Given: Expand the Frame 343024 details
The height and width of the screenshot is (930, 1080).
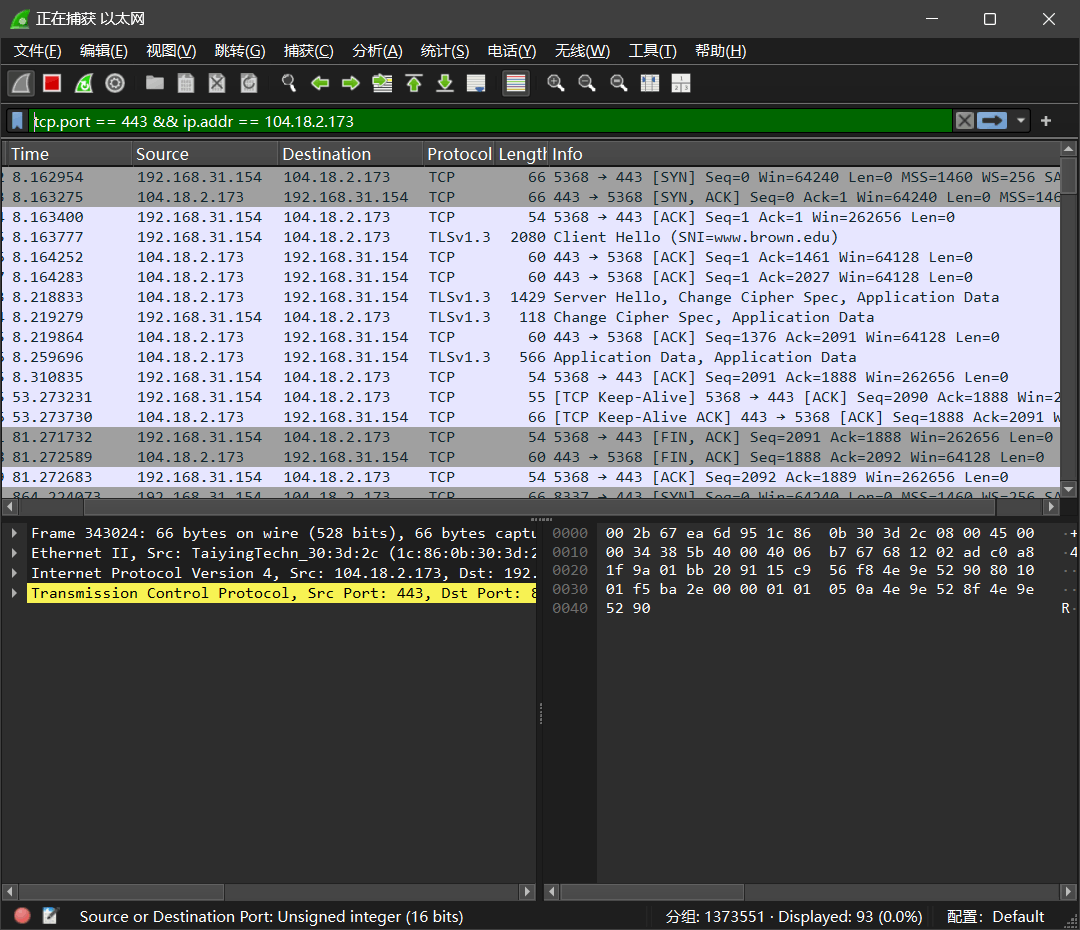Looking at the screenshot, I should click(14, 533).
